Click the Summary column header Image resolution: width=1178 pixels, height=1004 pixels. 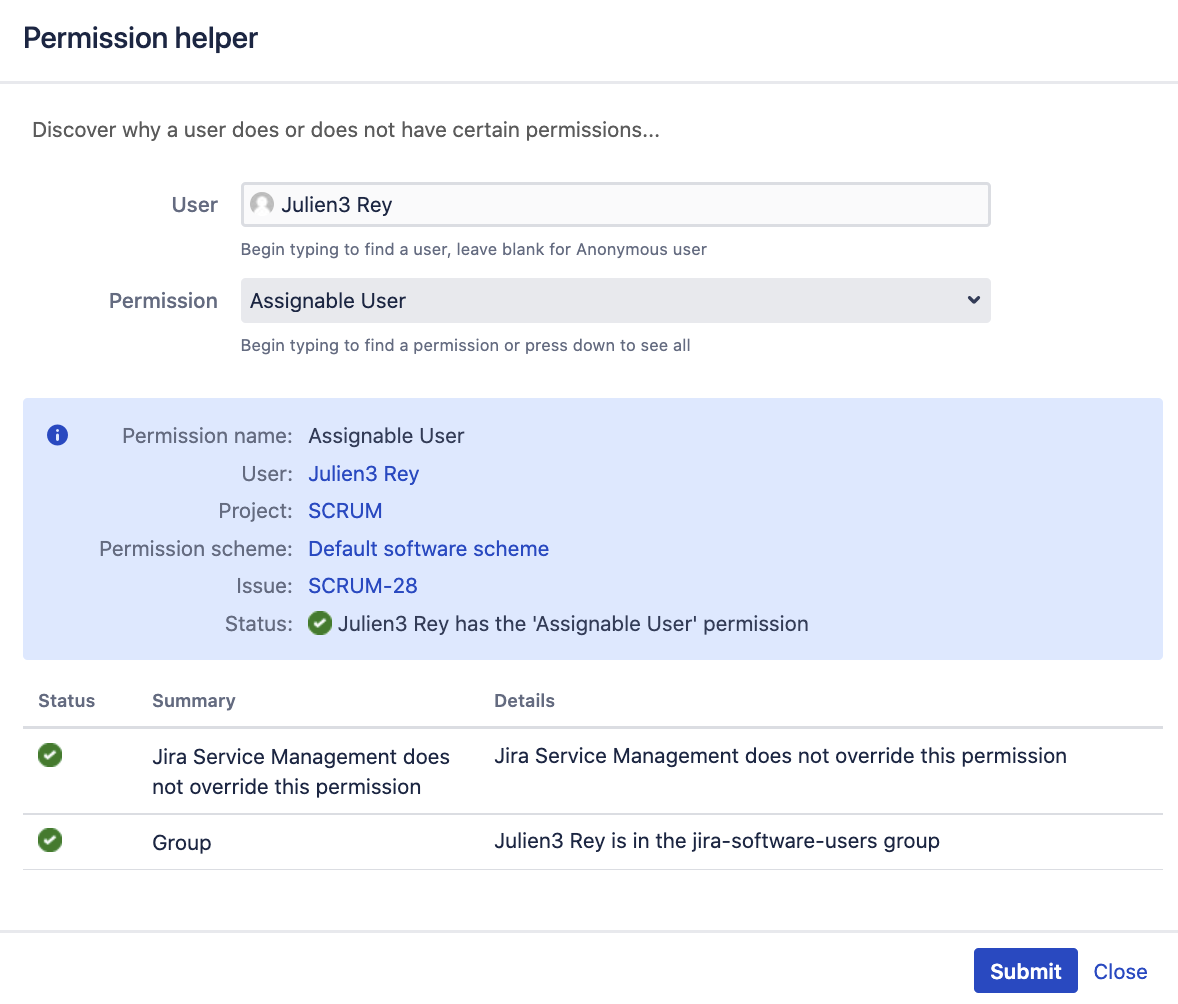pyautogui.click(x=193, y=701)
